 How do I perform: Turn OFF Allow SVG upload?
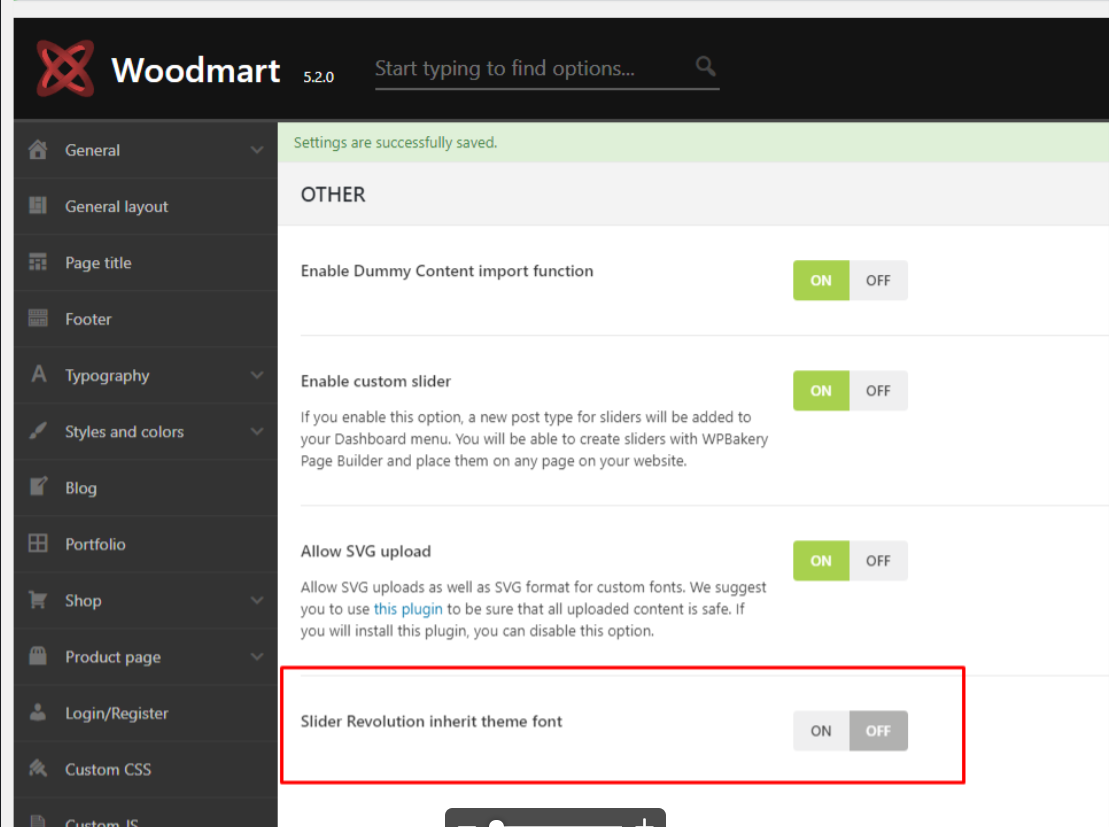[x=878, y=561]
